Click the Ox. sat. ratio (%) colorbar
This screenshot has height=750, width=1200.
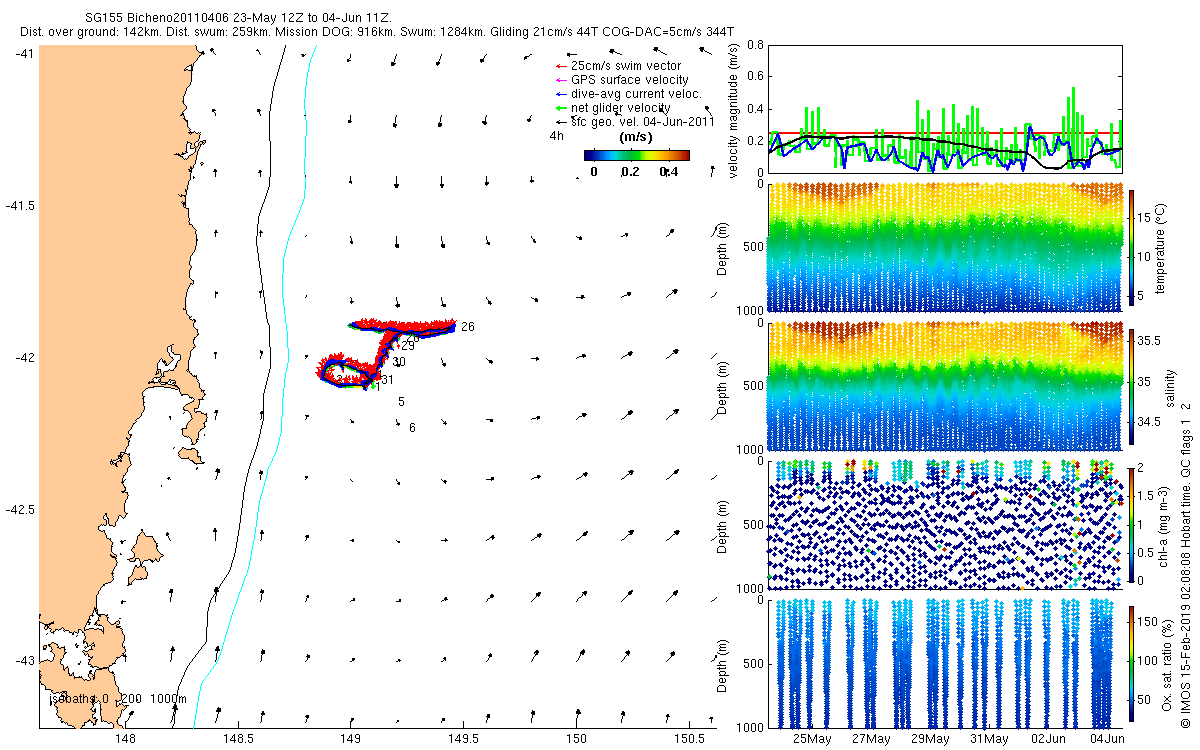[x=1131, y=663]
